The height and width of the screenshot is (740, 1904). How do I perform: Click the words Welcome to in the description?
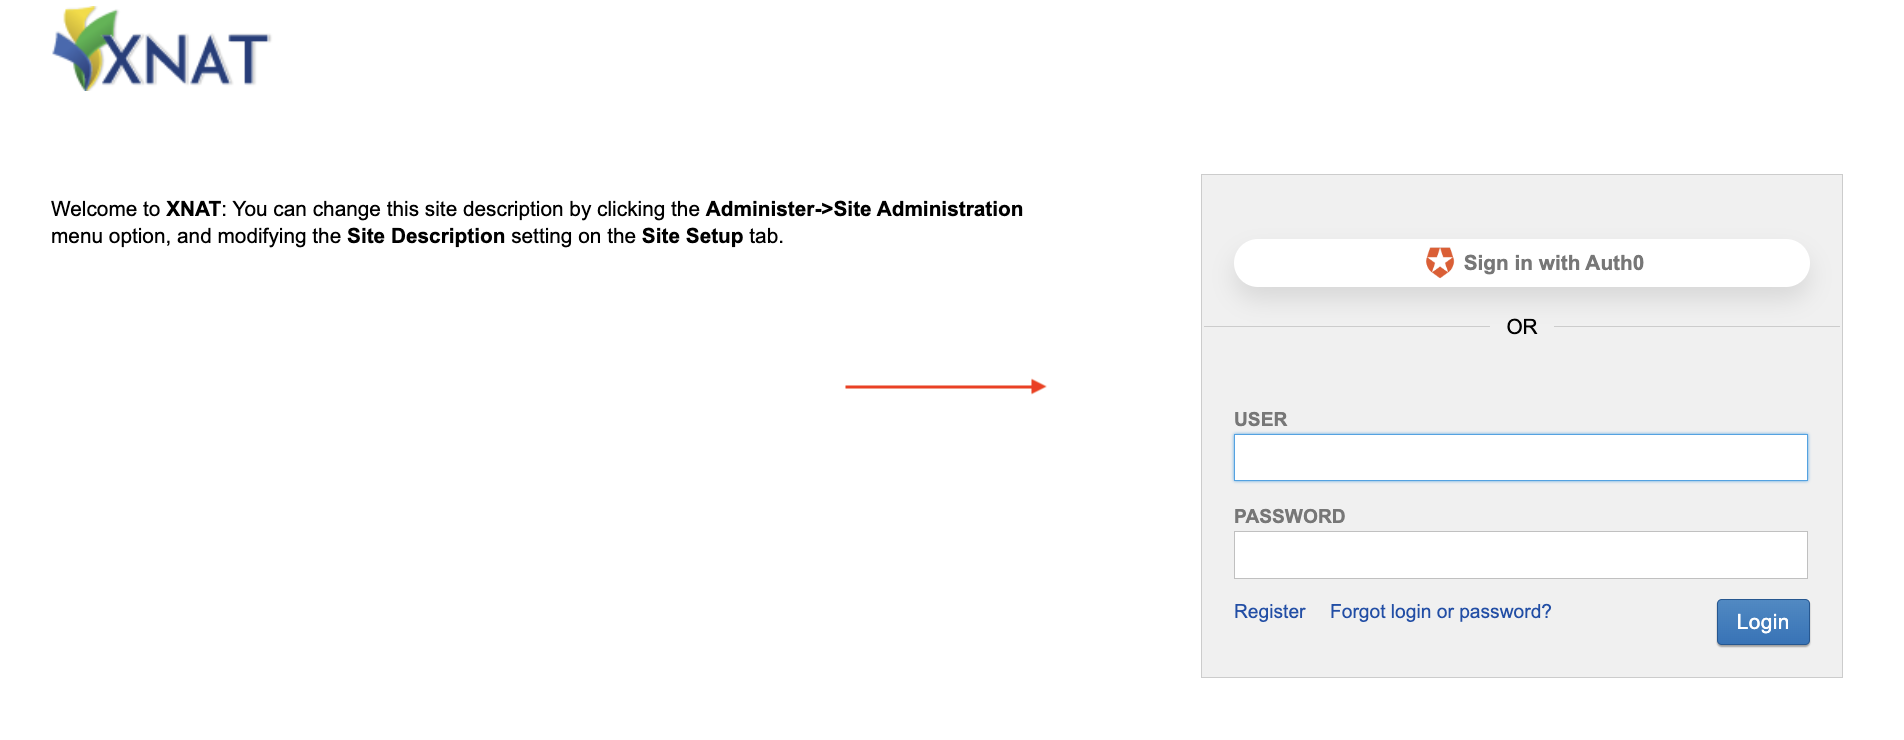click(x=105, y=209)
